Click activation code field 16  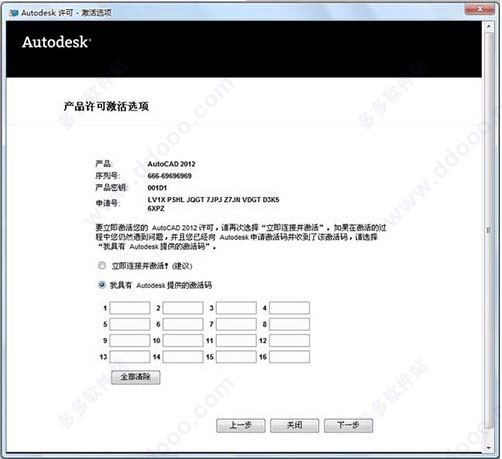pos(289,357)
